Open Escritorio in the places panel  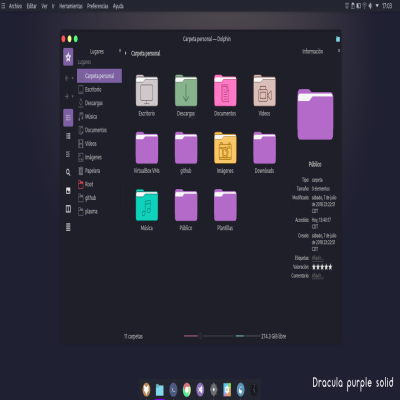[x=99, y=90]
